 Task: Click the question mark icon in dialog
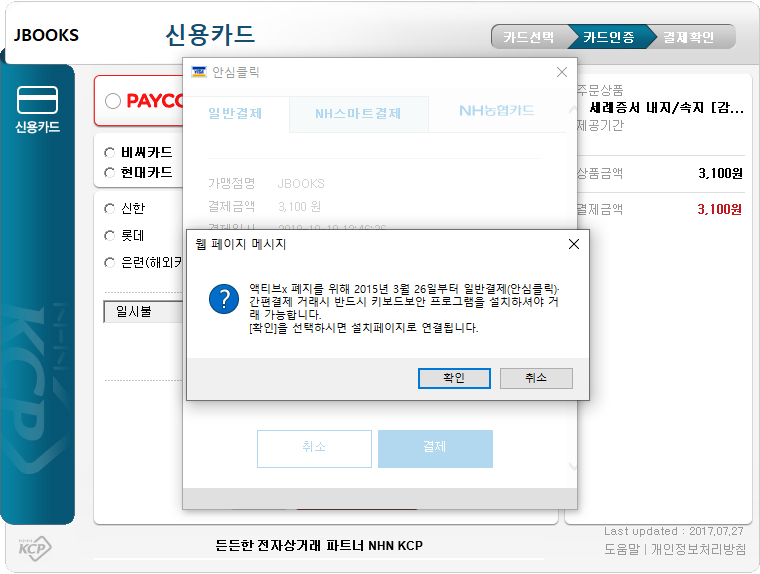(224, 299)
